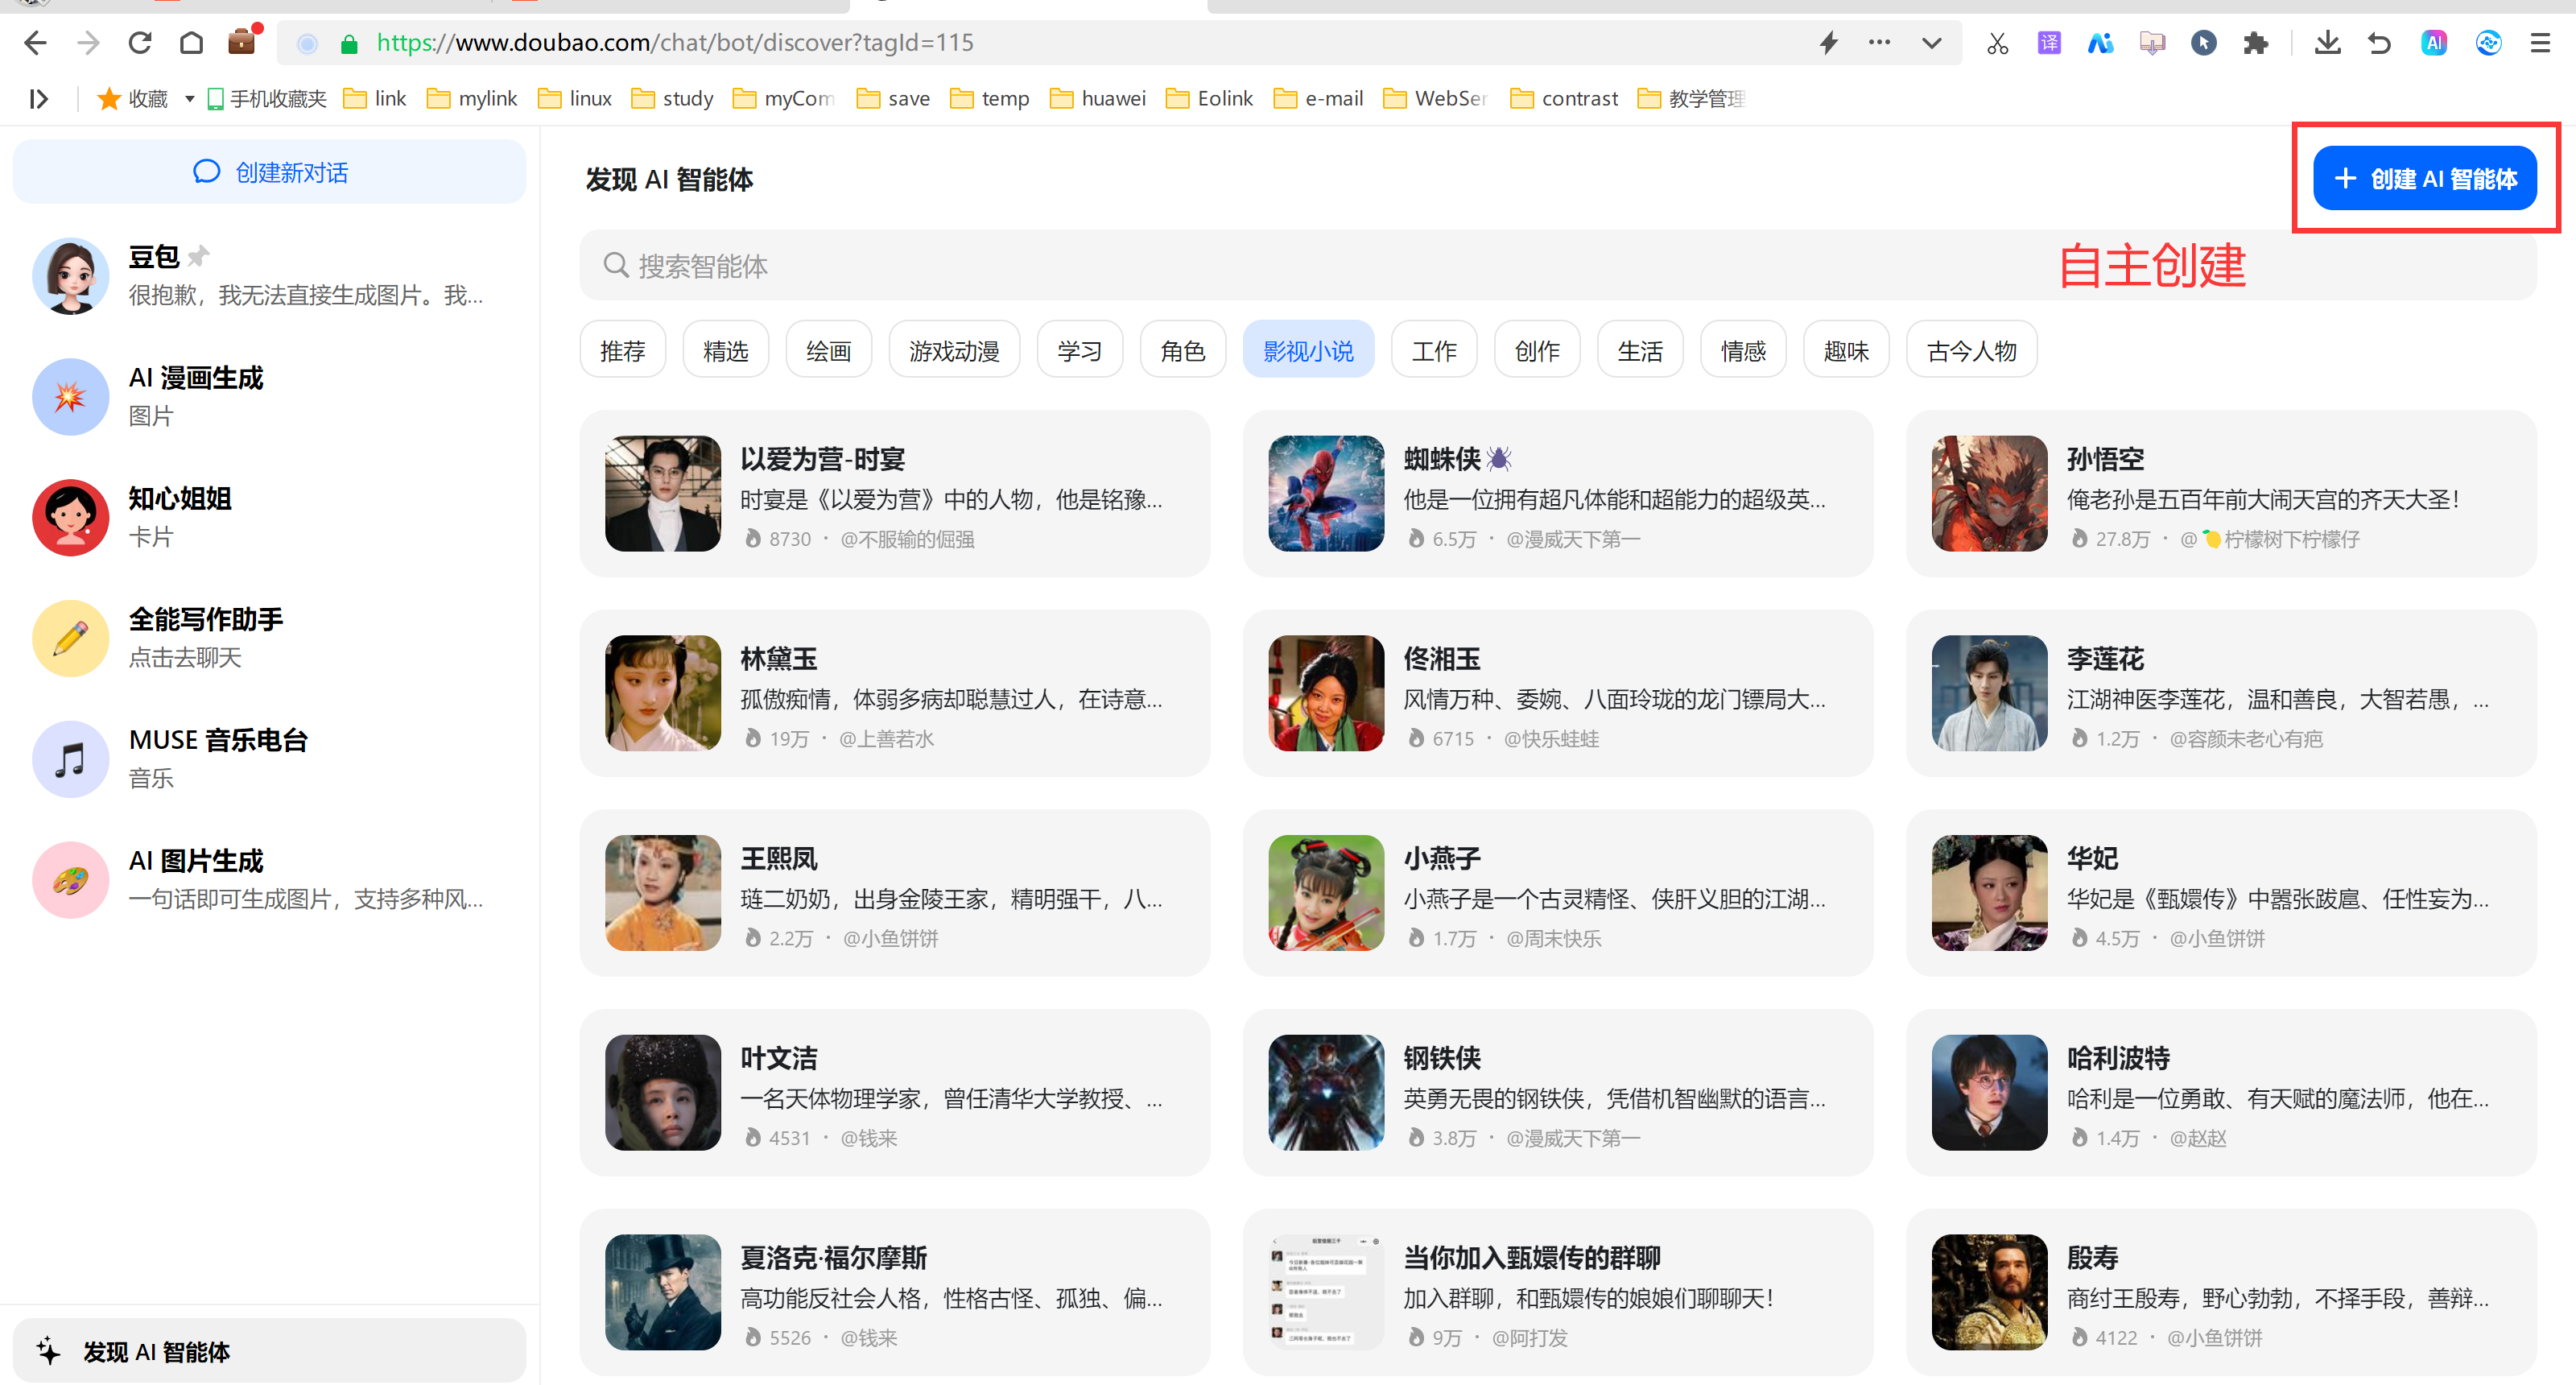
Task: Click the 创建 AI 智能体 button
Action: pyautogui.click(x=2424, y=179)
